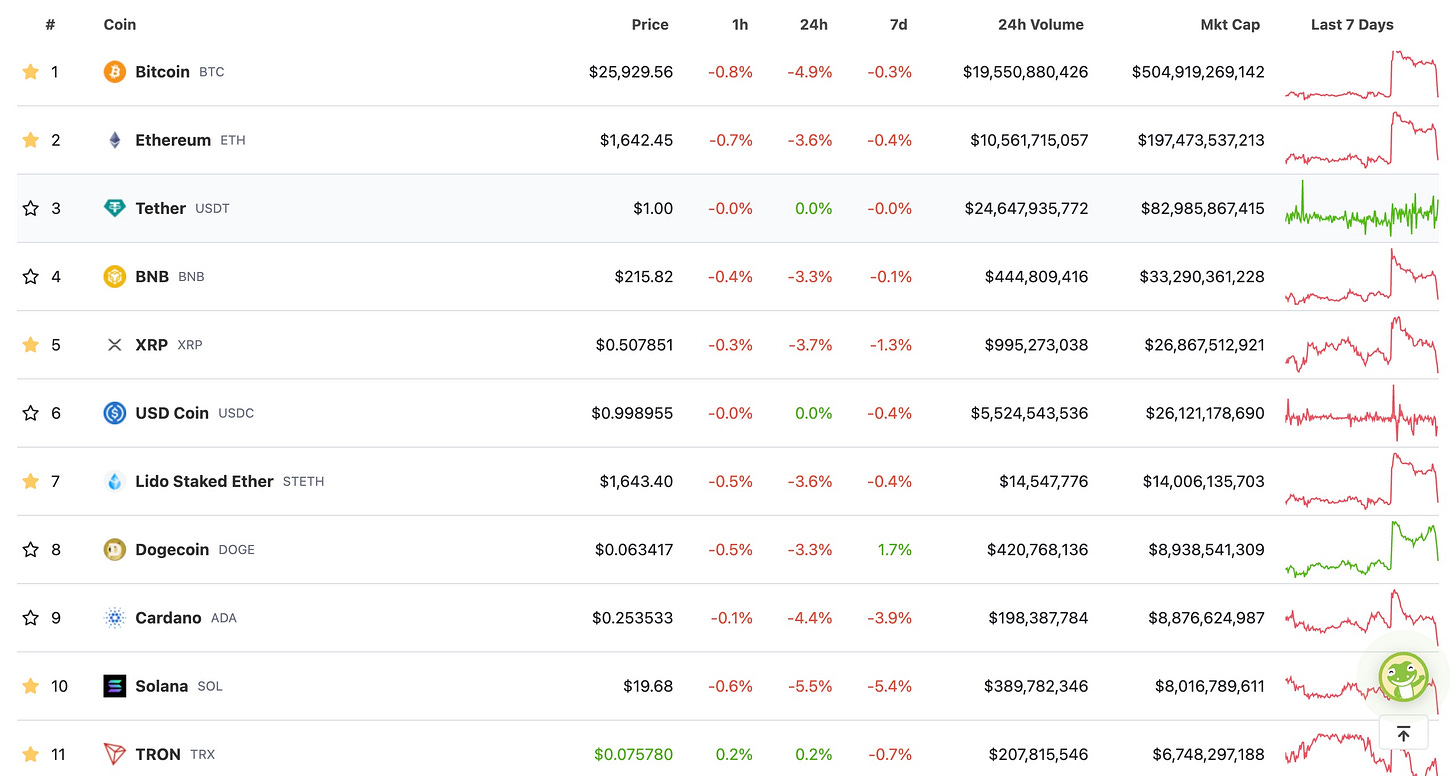Click the Tether green logo icon

(x=115, y=208)
